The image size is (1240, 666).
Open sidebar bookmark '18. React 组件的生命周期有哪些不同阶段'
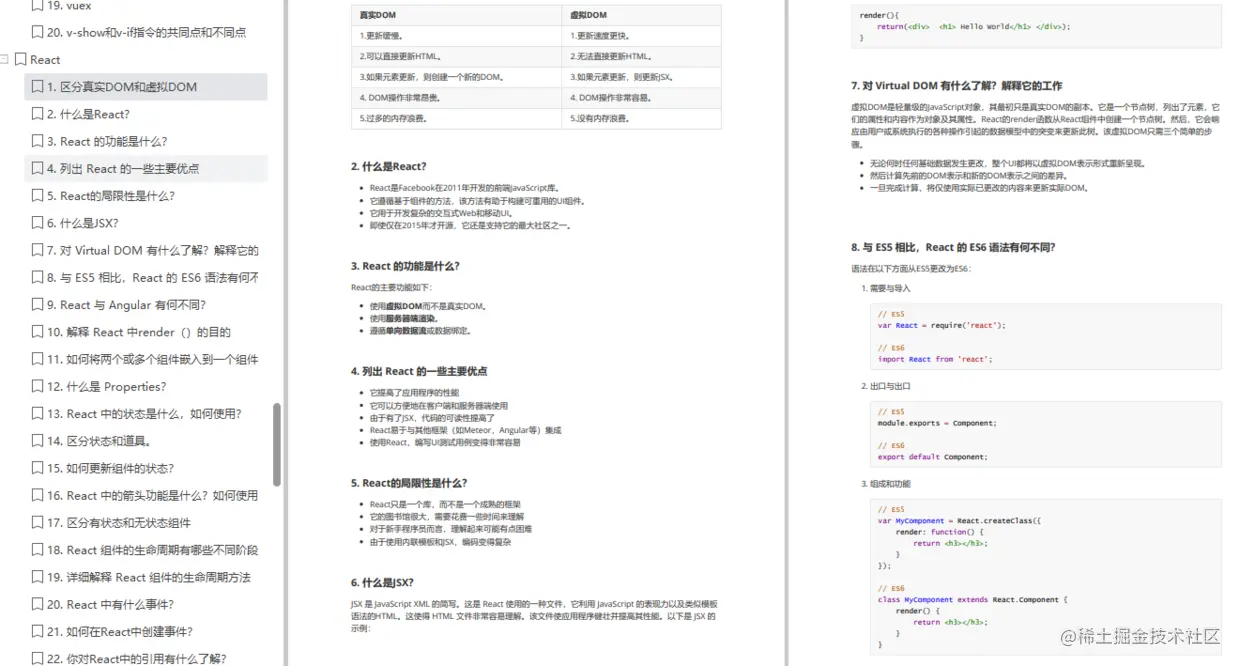click(145, 550)
